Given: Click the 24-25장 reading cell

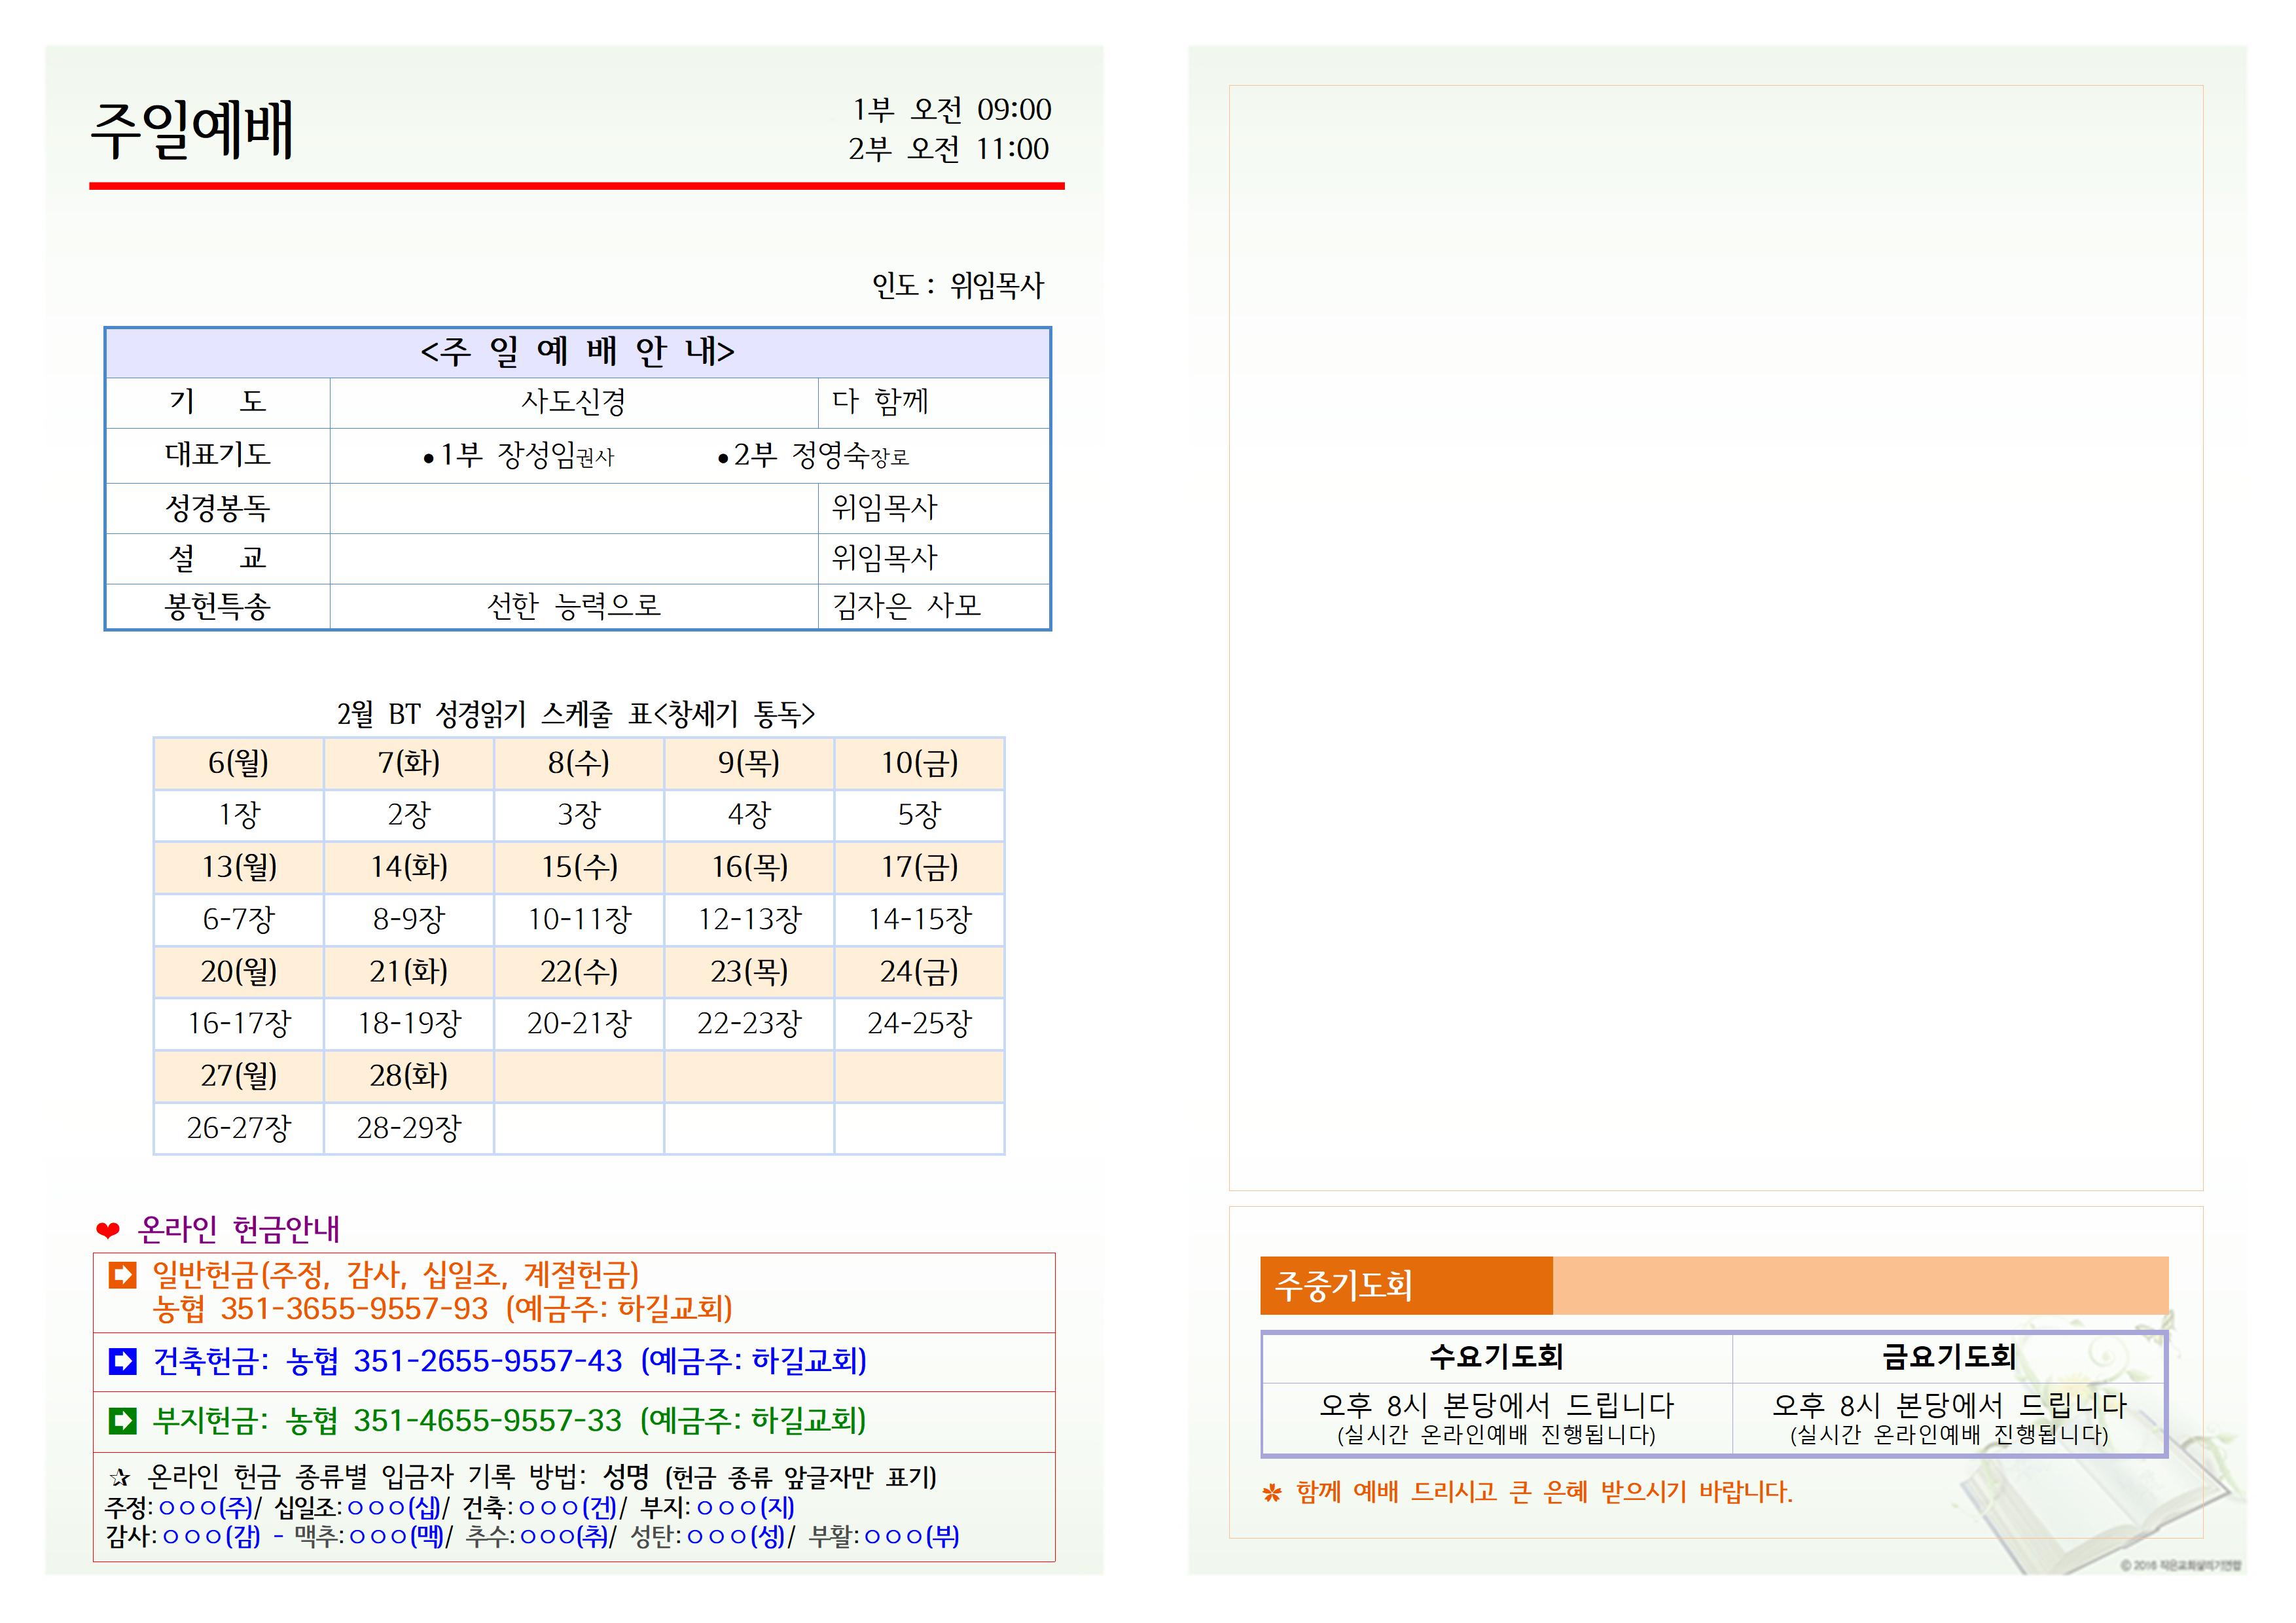Looking at the screenshot, I should point(919,1024).
